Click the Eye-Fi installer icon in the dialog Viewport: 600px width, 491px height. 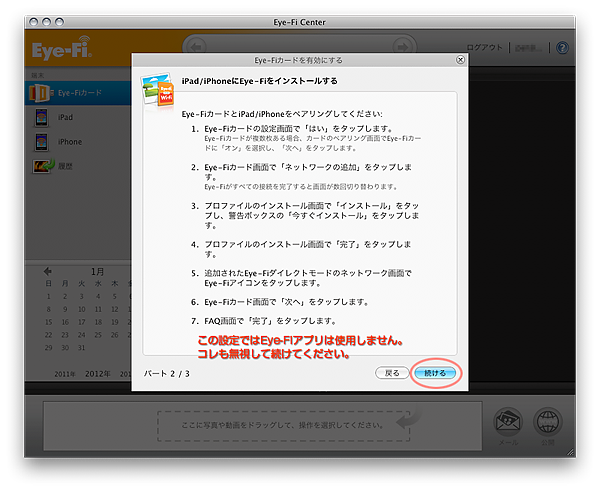tap(158, 90)
